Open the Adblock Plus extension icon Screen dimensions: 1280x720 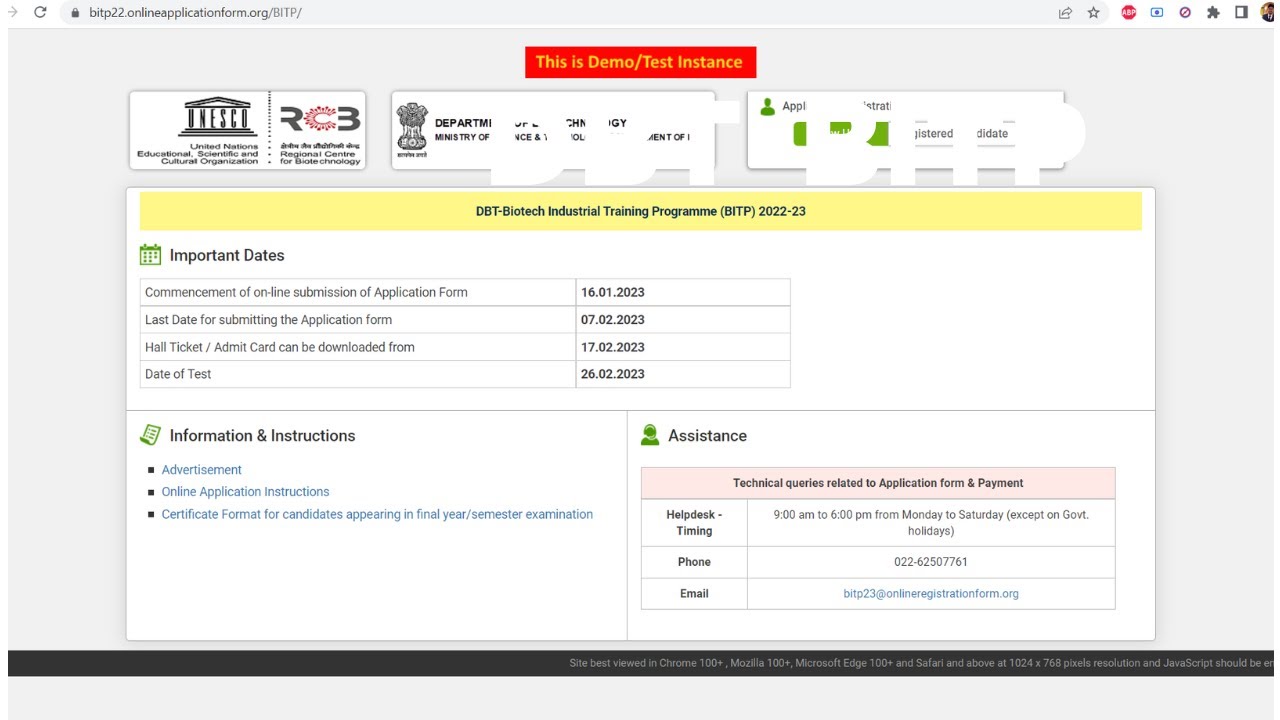click(x=1129, y=13)
